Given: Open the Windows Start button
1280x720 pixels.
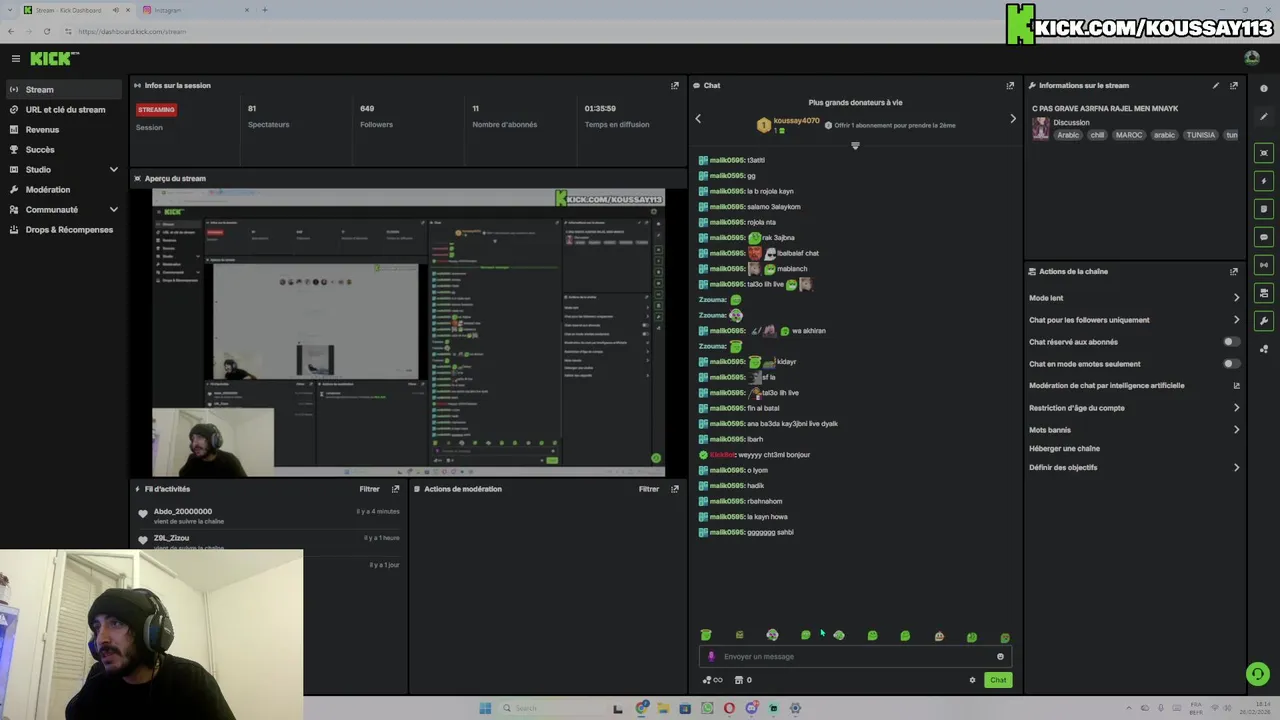Looking at the screenshot, I should (x=485, y=708).
